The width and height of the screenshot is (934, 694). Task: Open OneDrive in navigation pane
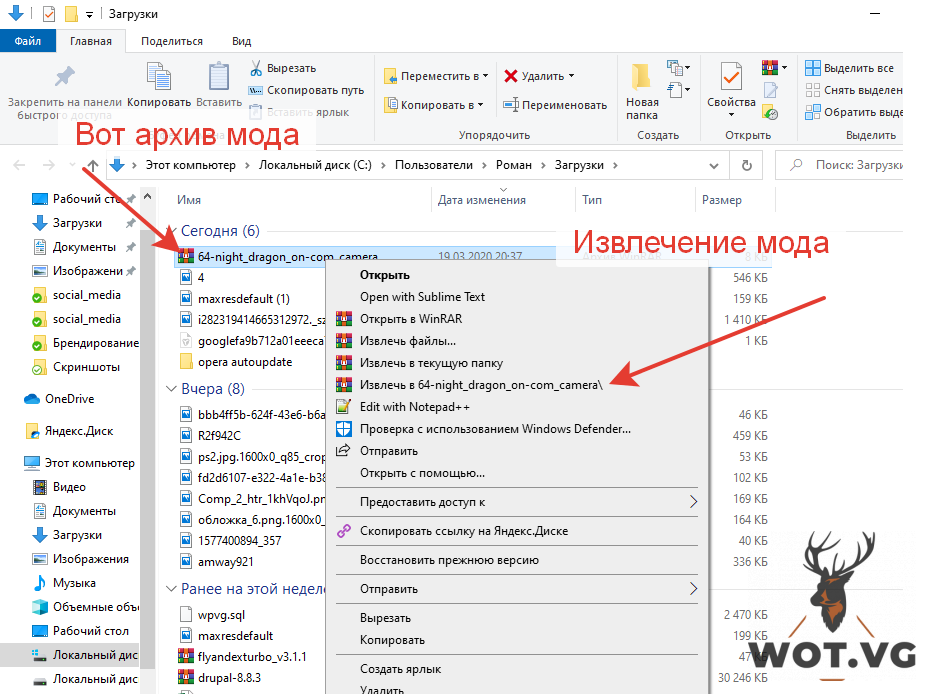coord(60,399)
